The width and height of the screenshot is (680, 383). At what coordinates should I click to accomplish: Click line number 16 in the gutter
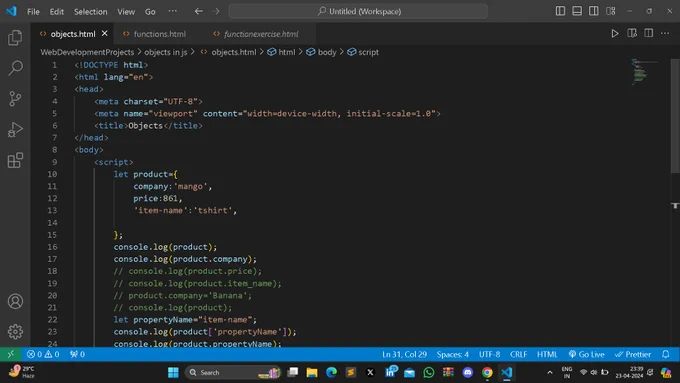(x=52, y=247)
